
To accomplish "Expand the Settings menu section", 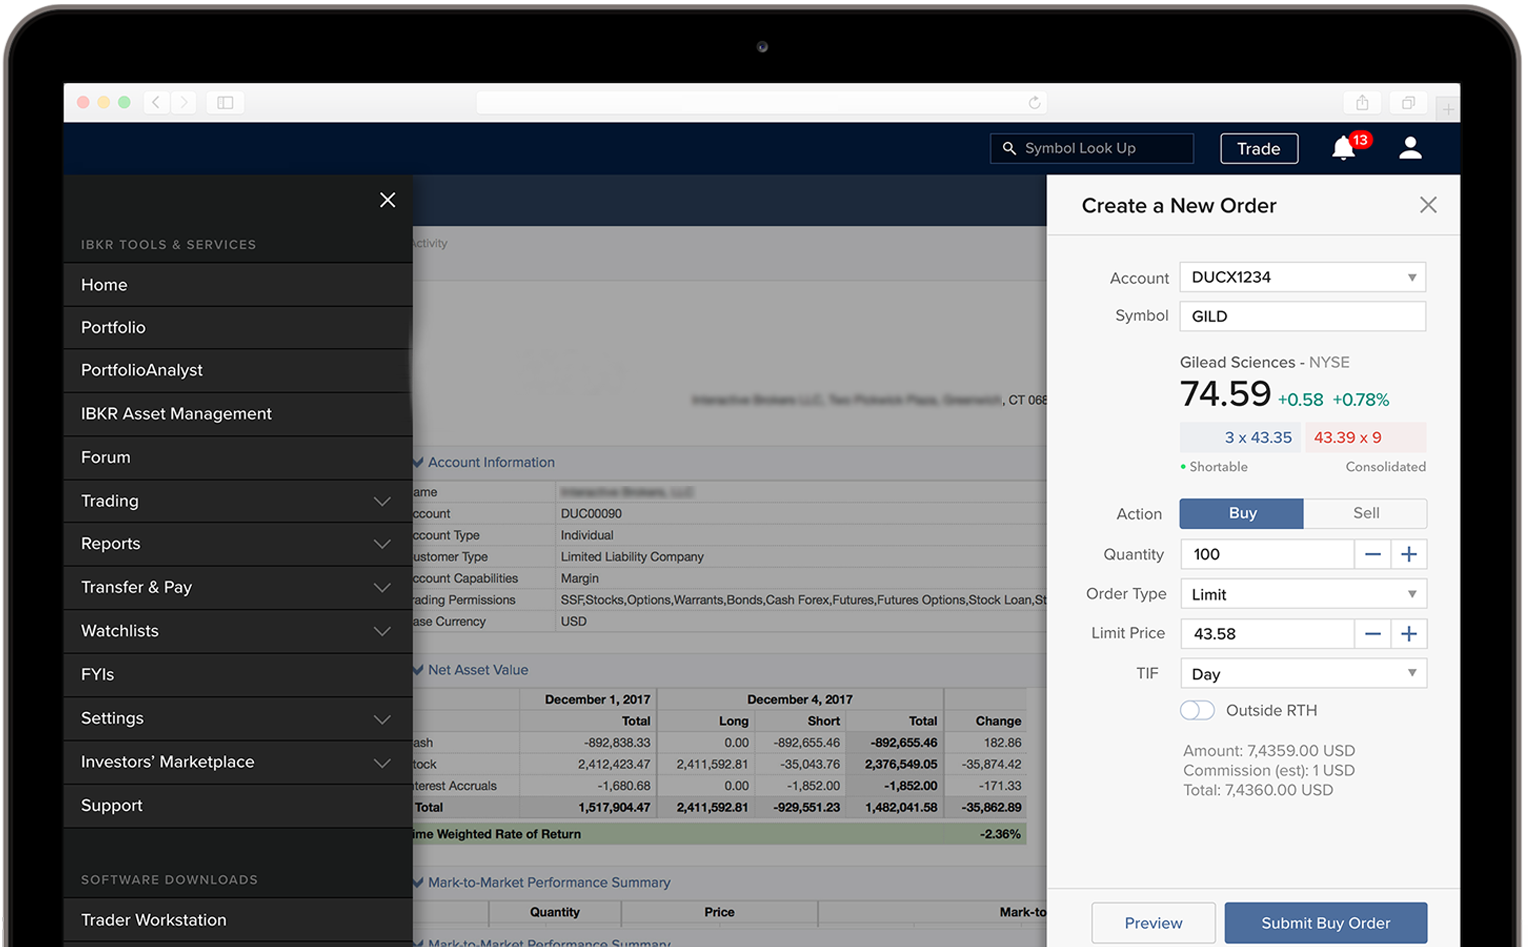I will point(238,718).
